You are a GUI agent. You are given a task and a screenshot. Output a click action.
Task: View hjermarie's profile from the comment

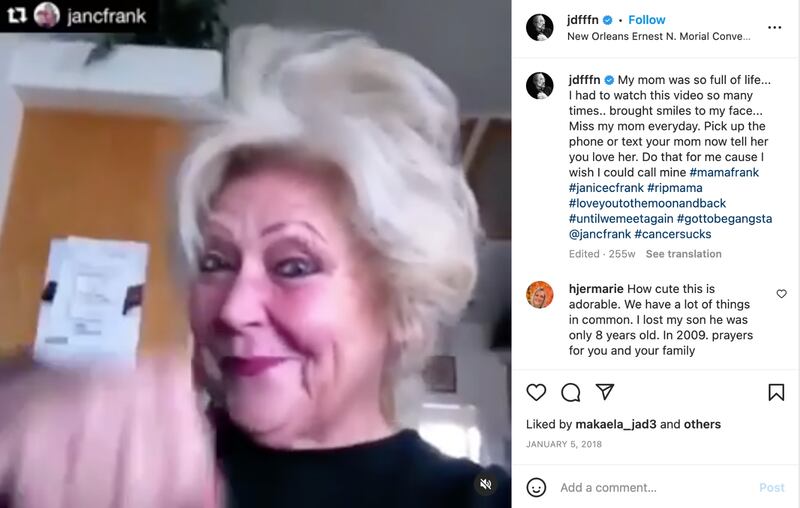[x=596, y=289]
